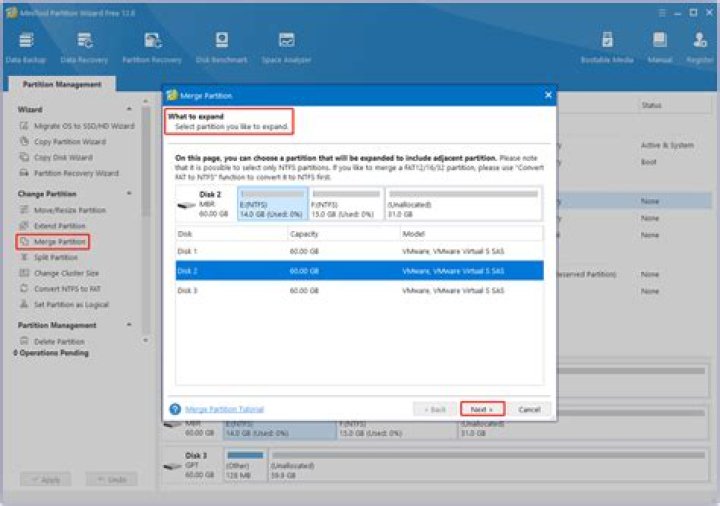The image size is (720, 506).
Task: Click the Apply button
Action: point(45,480)
